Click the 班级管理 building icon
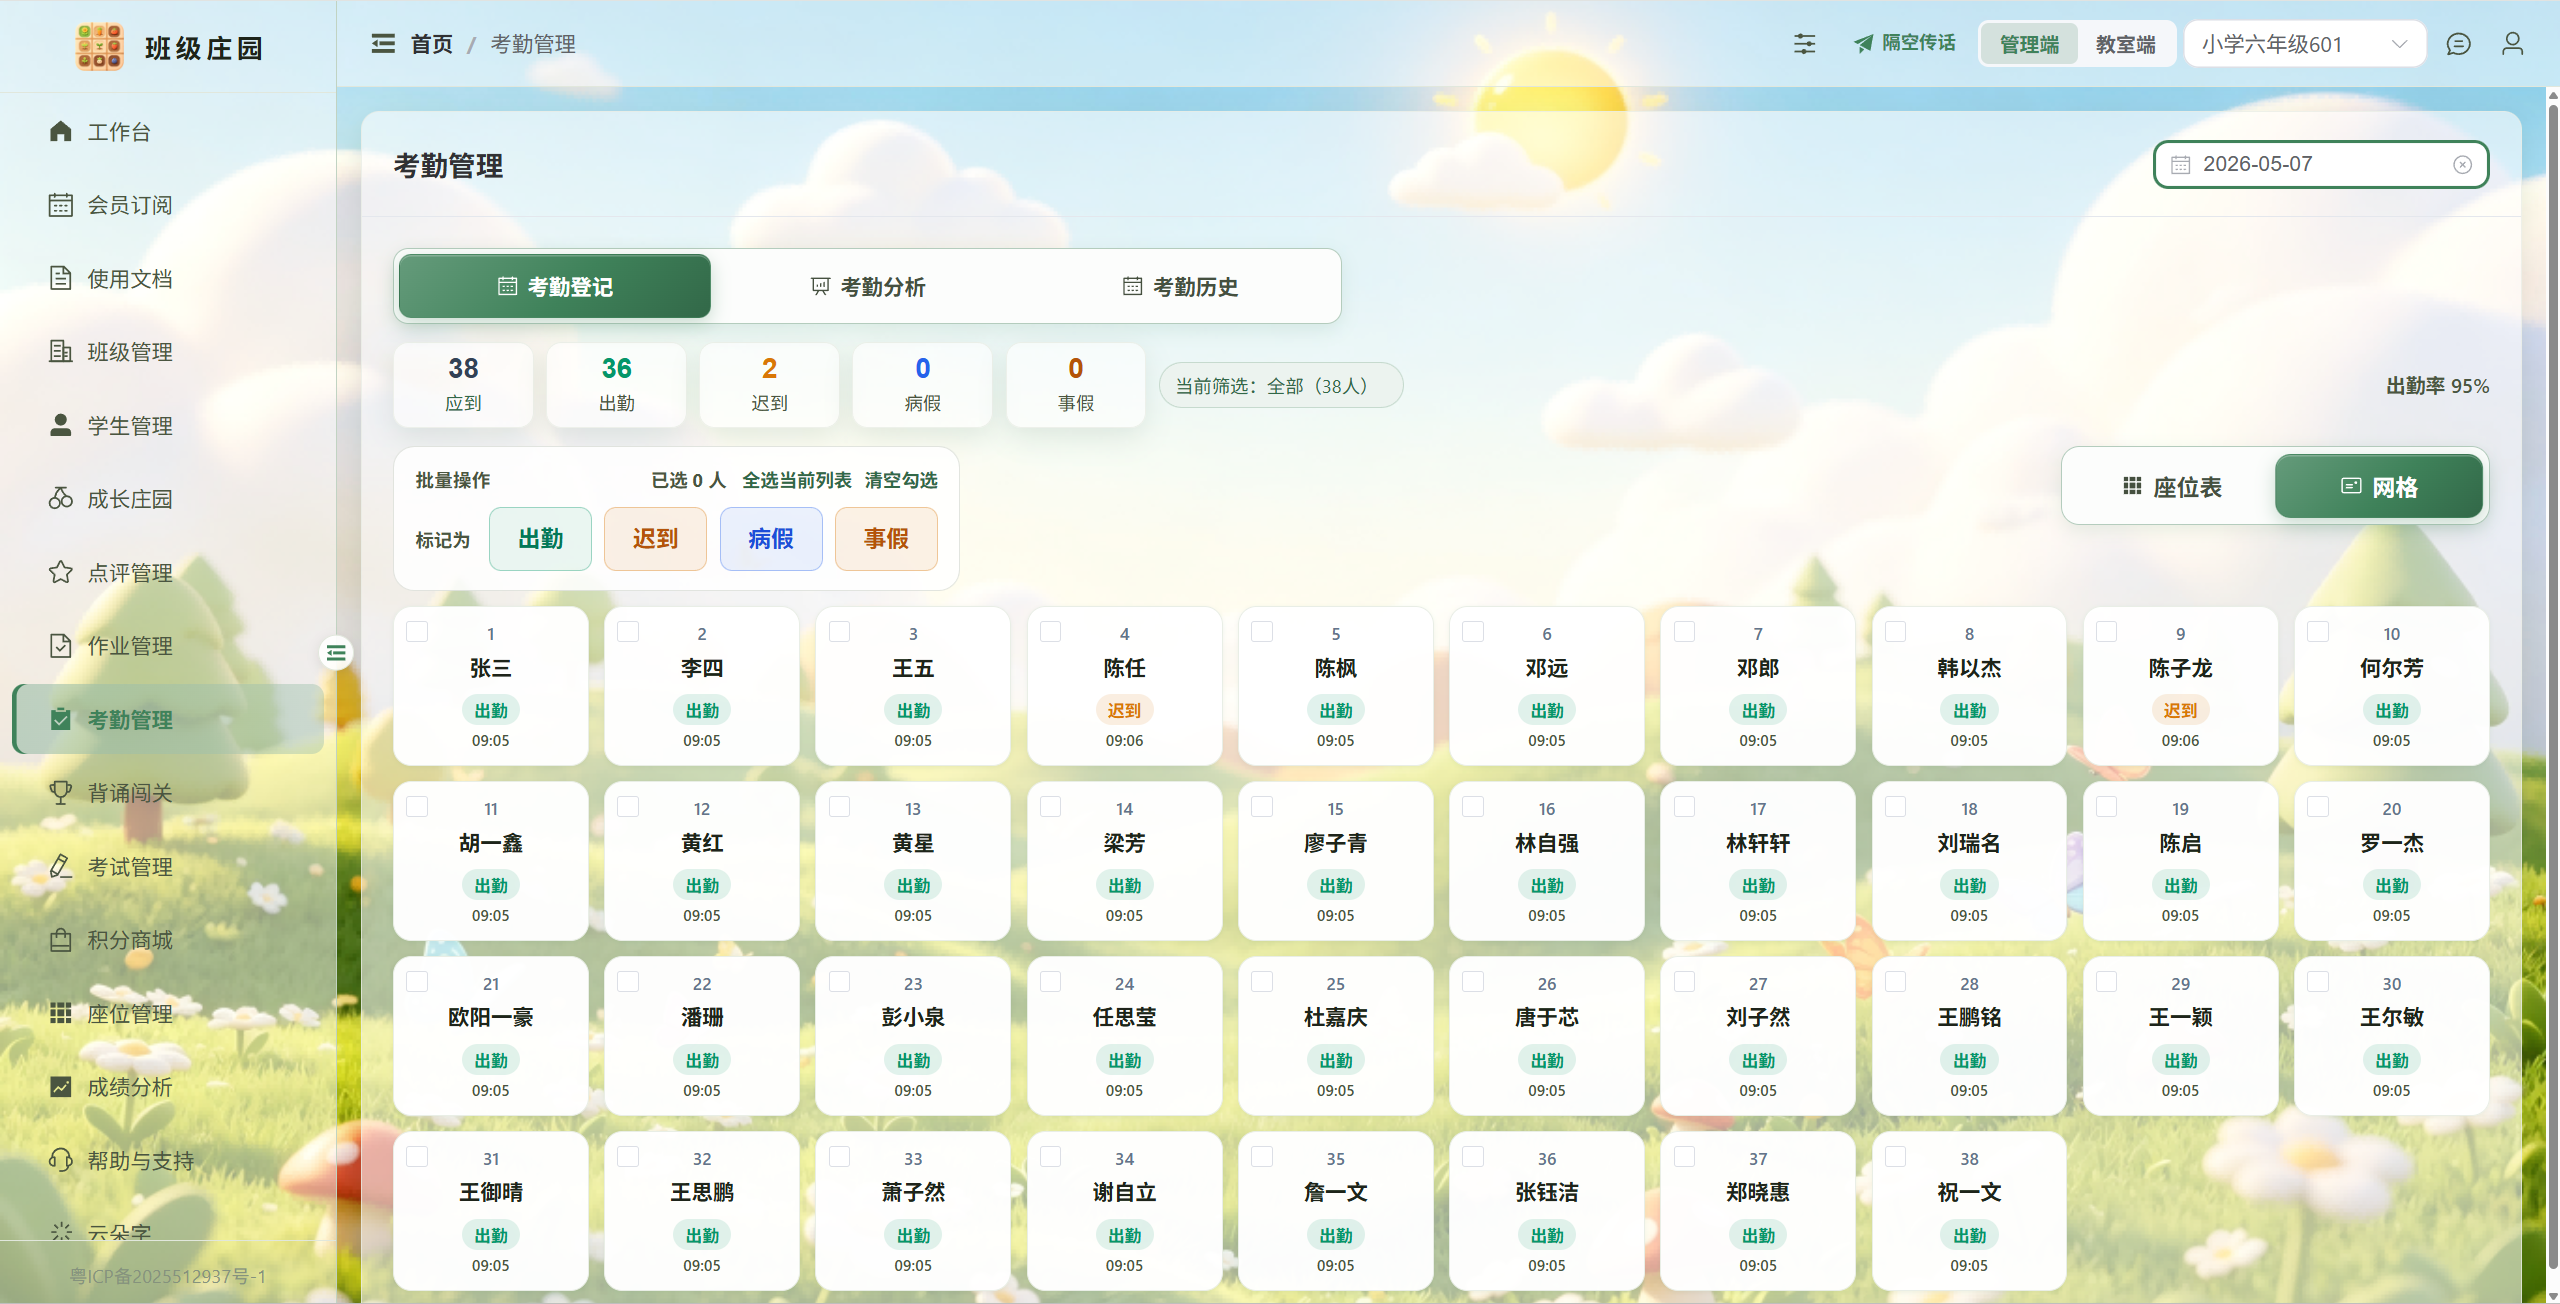This screenshot has width=2560, height=1304. point(61,351)
